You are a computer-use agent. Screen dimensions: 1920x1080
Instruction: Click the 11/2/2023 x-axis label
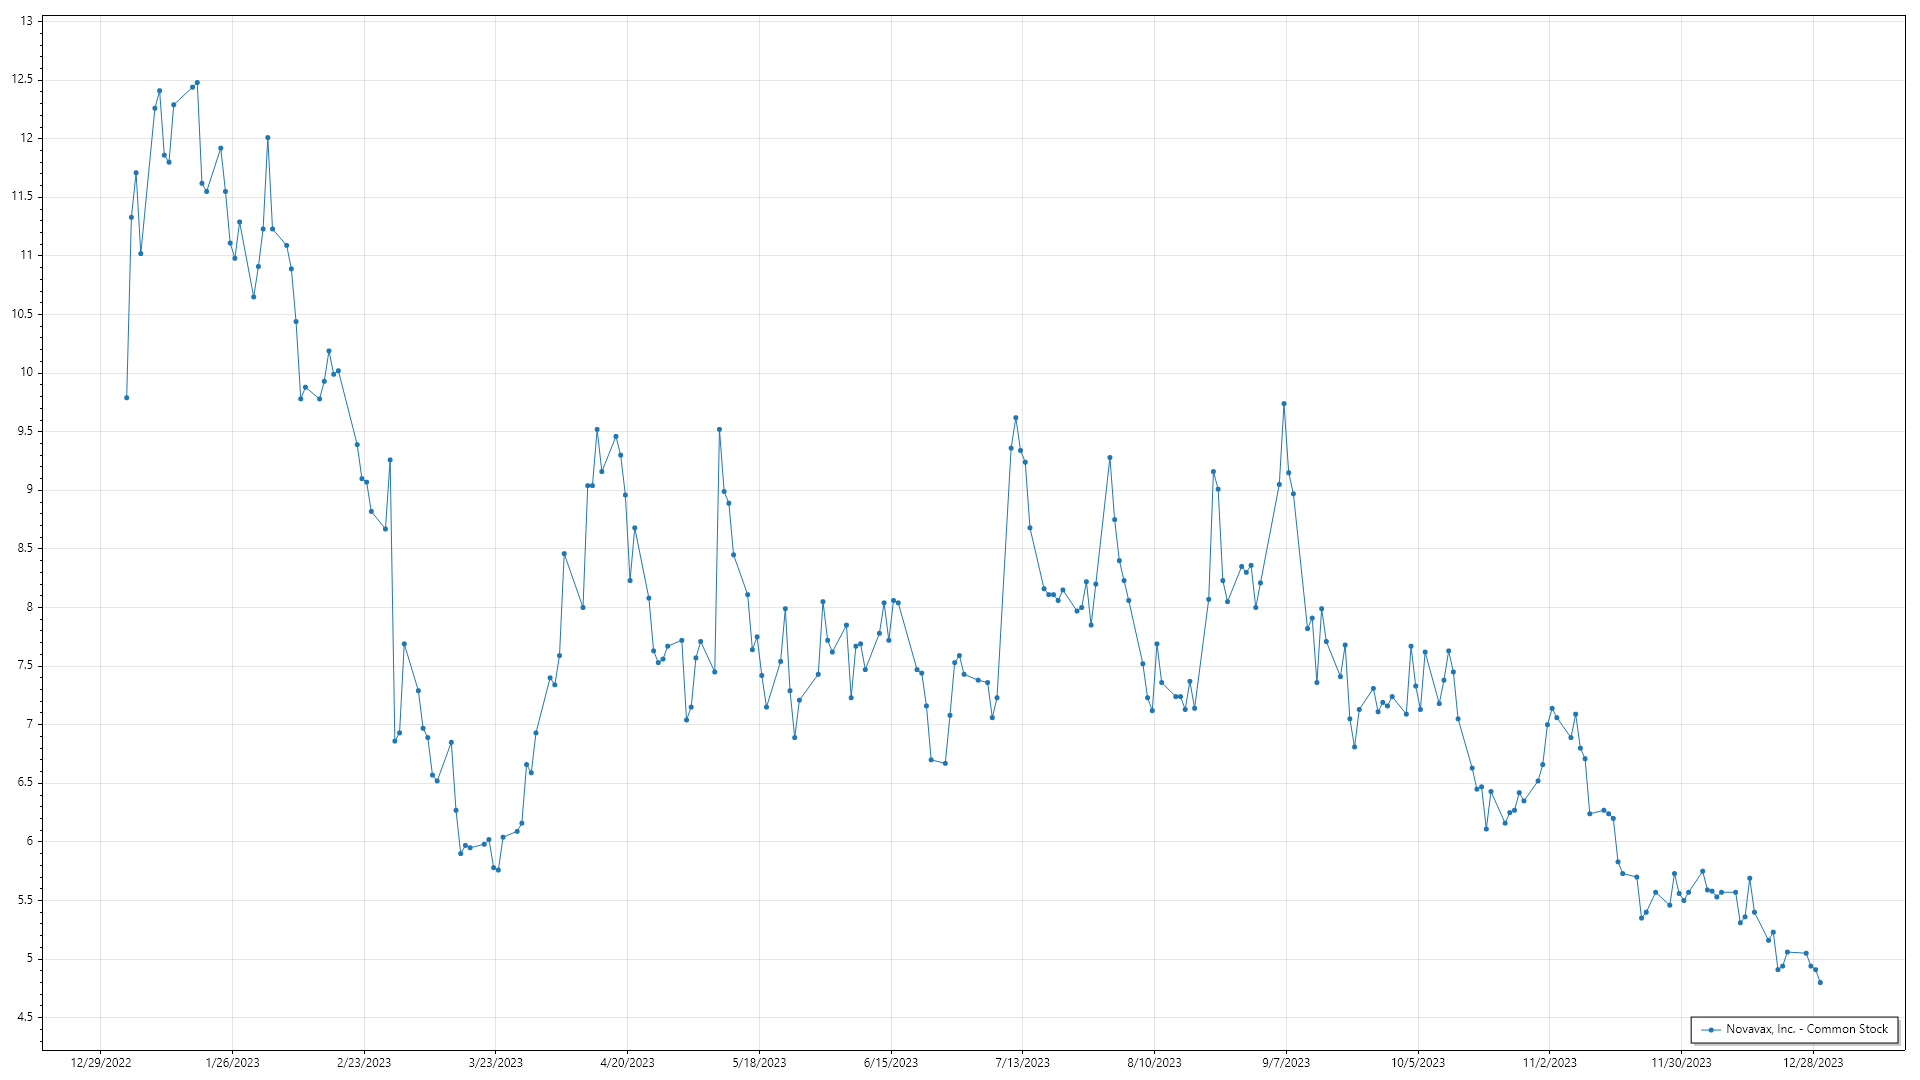pyautogui.click(x=1549, y=1063)
